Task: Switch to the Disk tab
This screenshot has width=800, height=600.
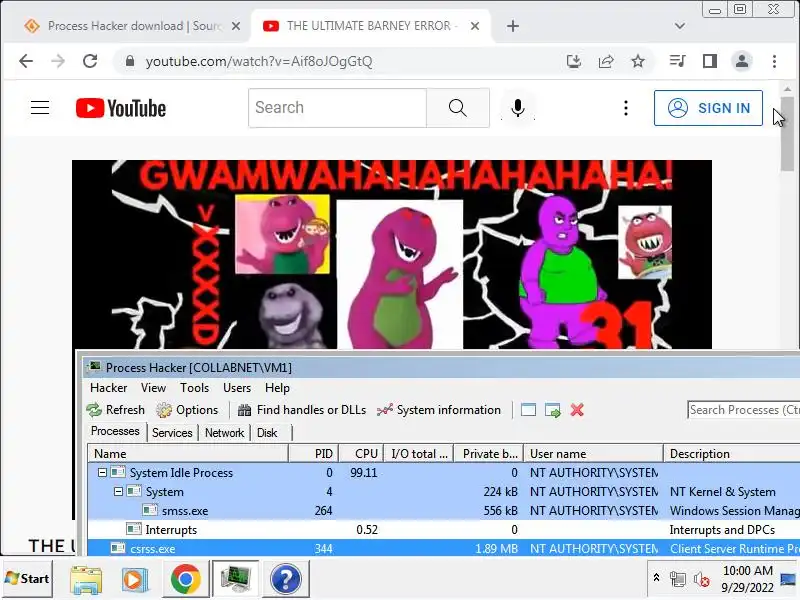Action: (x=267, y=433)
